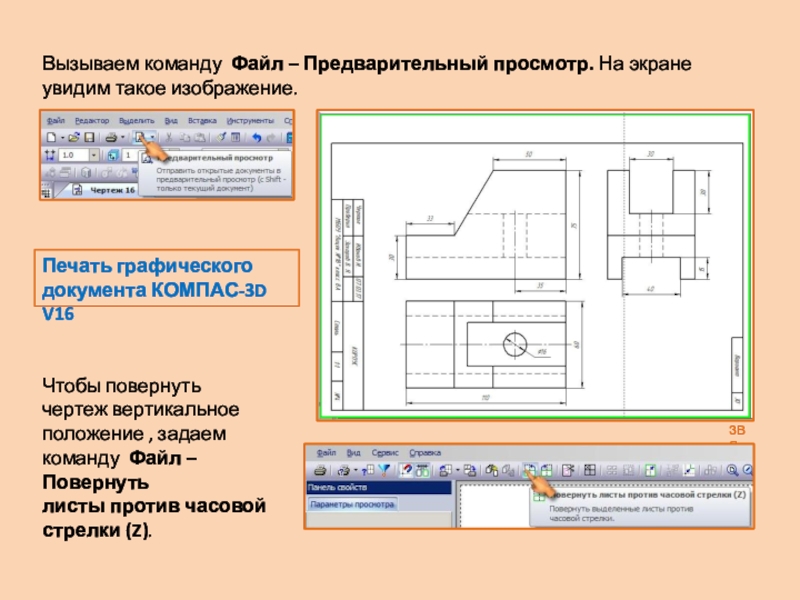Open the Справка menu
The image size is (800, 600).
pyautogui.click(x=425, y=453)
